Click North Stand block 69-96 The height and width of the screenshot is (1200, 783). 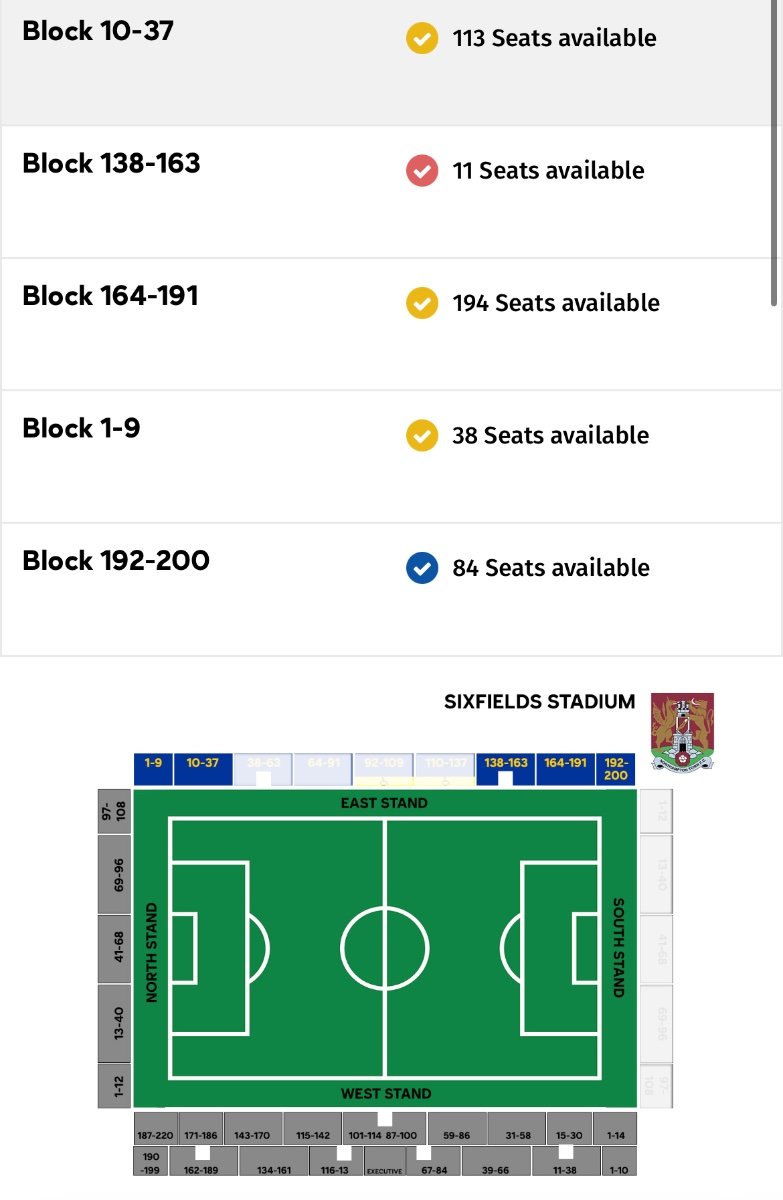point(115,874)
